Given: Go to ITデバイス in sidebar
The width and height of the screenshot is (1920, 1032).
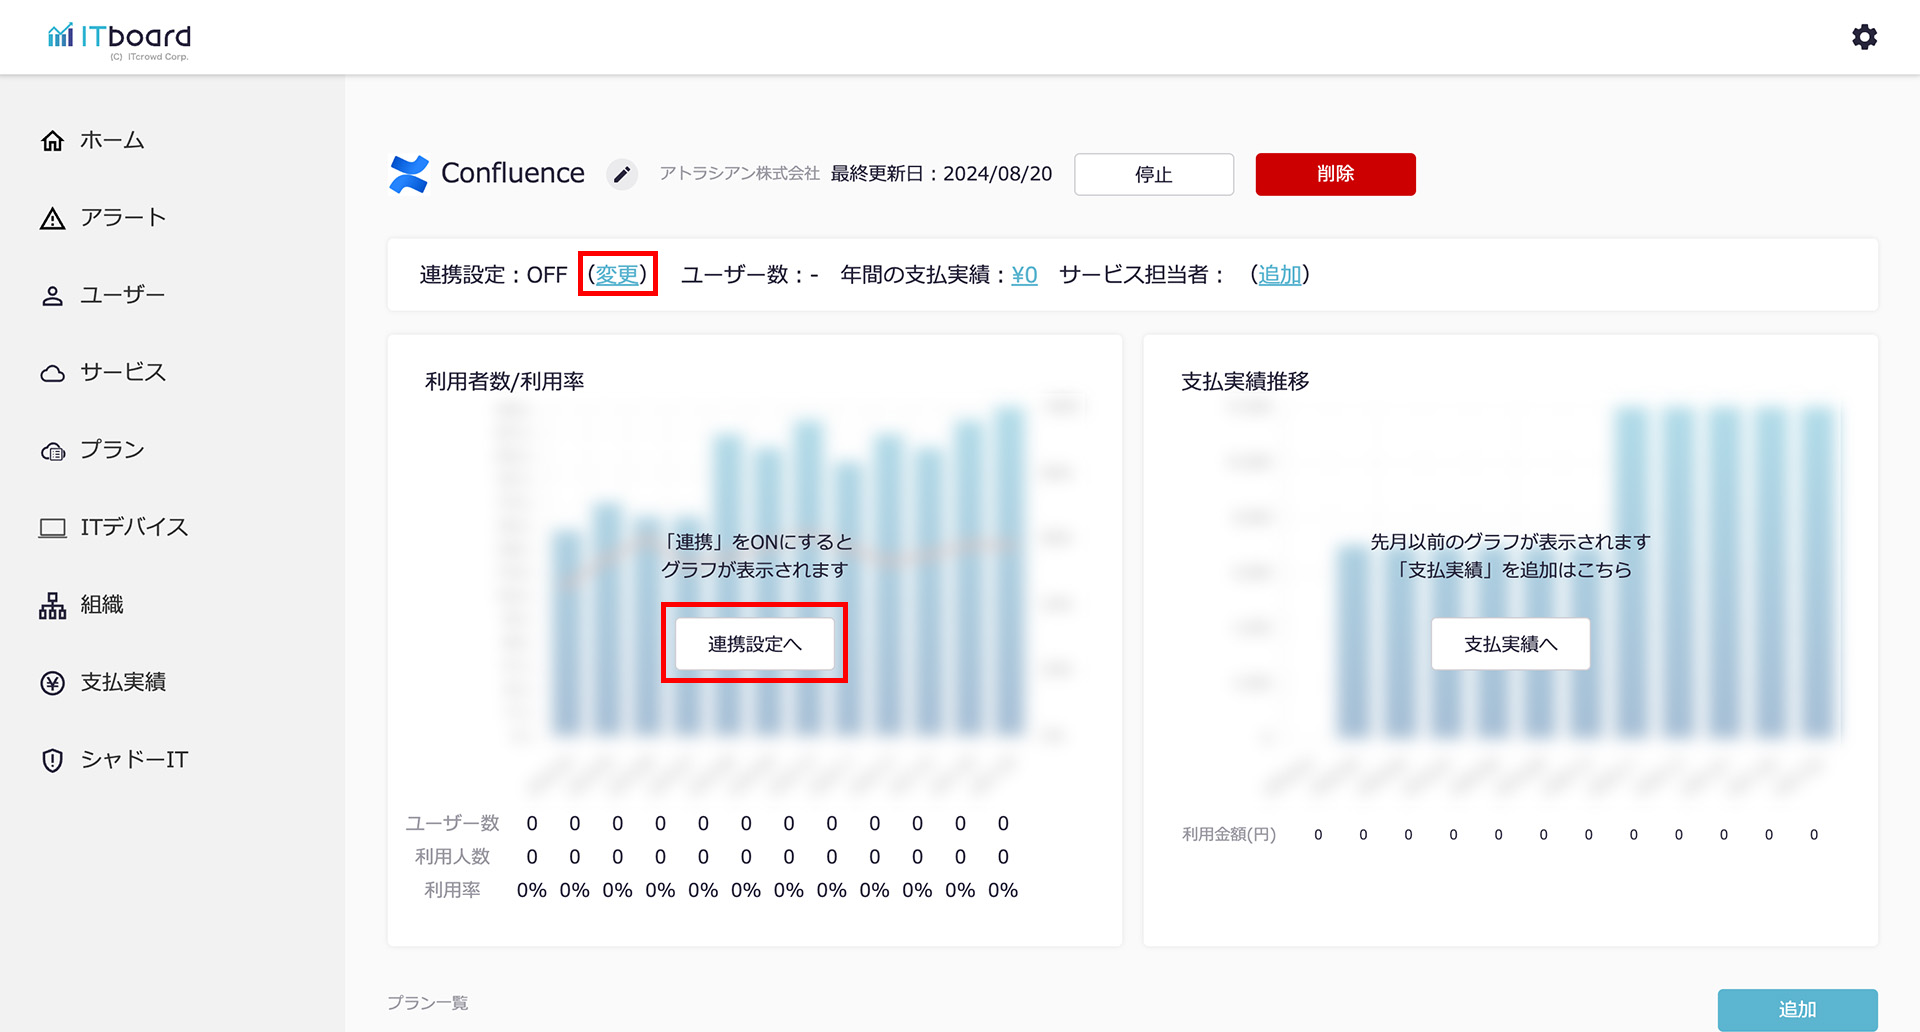Looking at the screenshot, I should [x=134, y=527].
